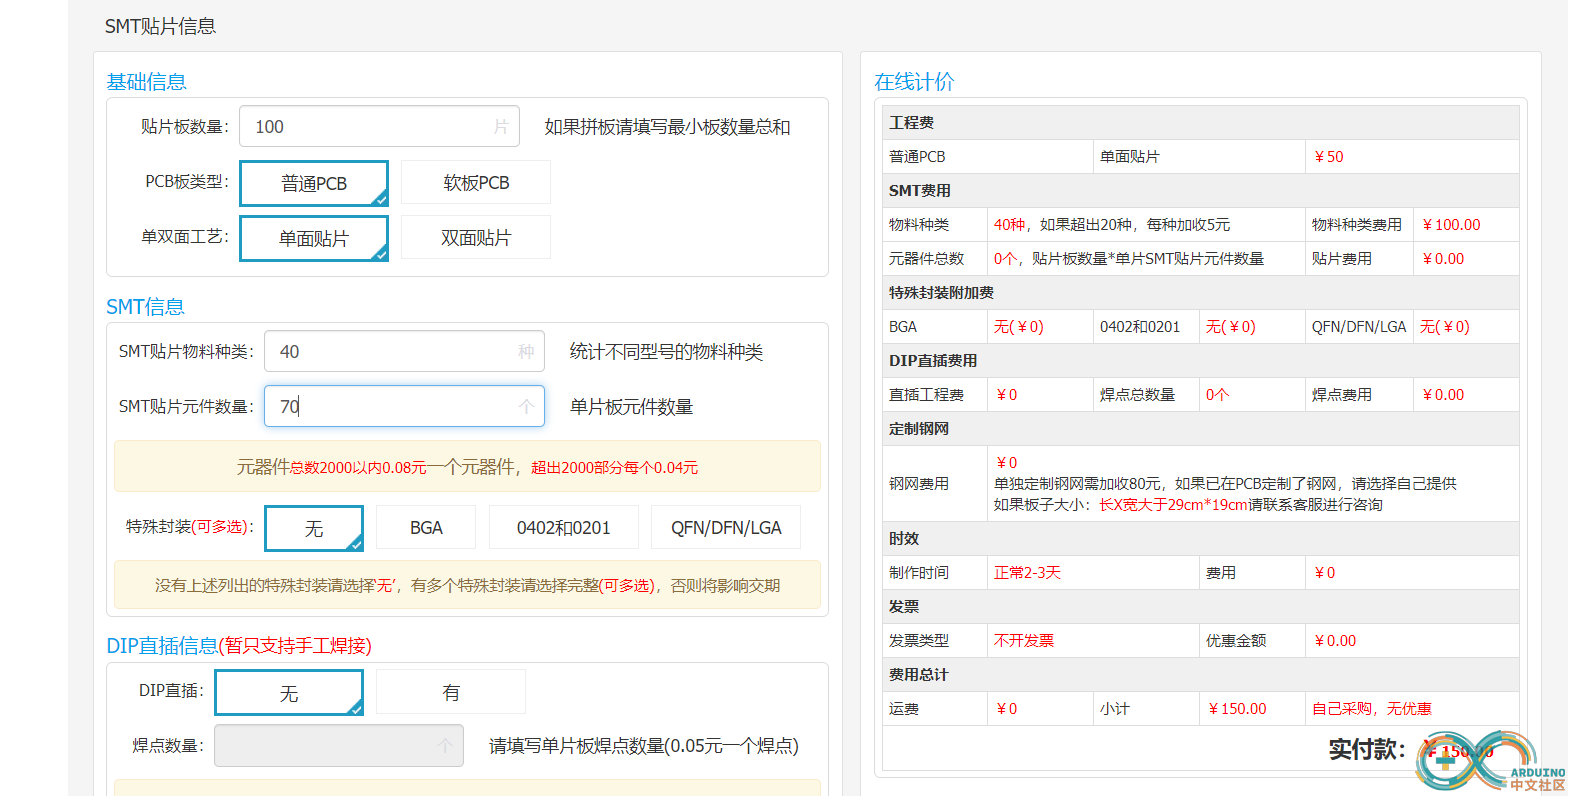Click the 统计不同型号的物料种类 hint
Viewport: 1570px width, 796px height.
[x=666, y=352]
